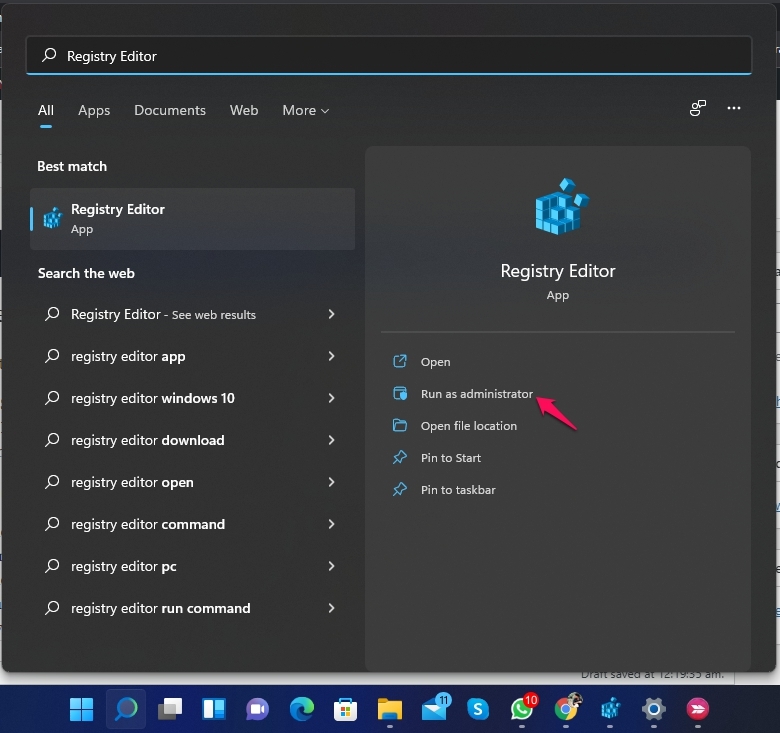Image resolution: width=780 pixels, height=733 pixels.
Task: Open the Windows Start button on taskbar
Action: pyautogui.click(x=82, y=709)
